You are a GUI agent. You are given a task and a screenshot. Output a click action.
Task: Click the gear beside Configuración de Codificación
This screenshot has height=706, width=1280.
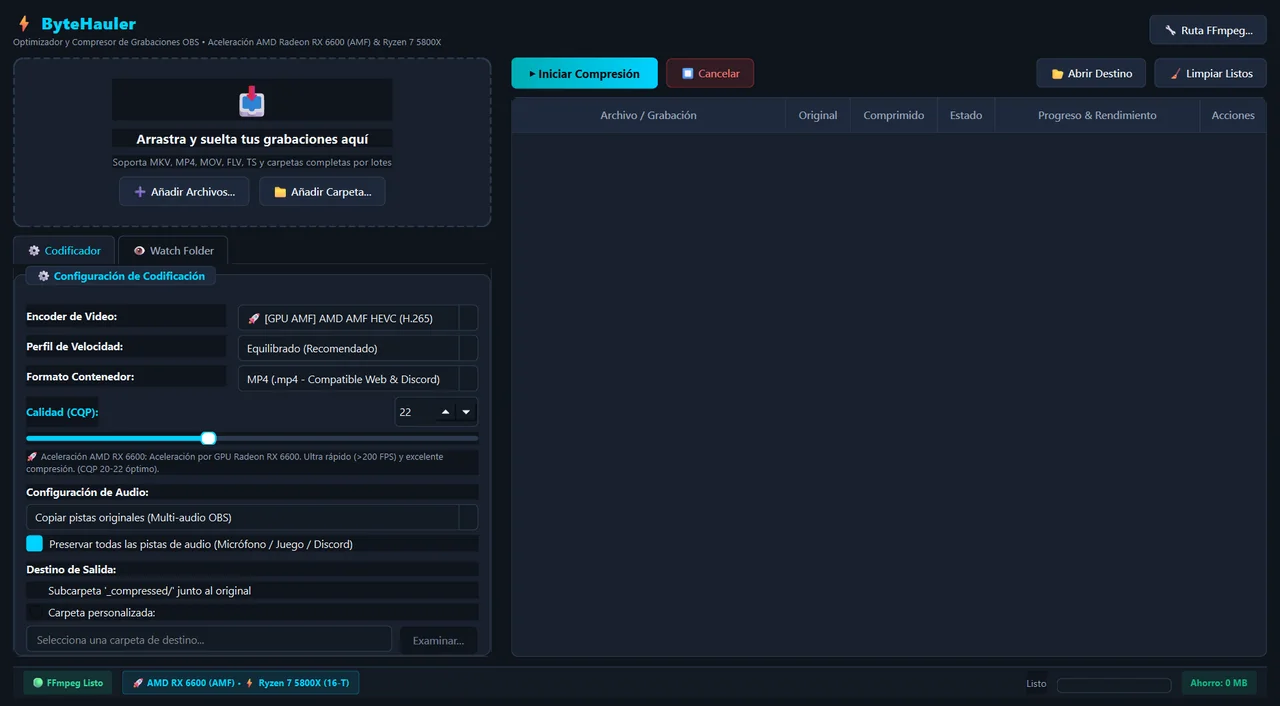[x=43, y=276]
